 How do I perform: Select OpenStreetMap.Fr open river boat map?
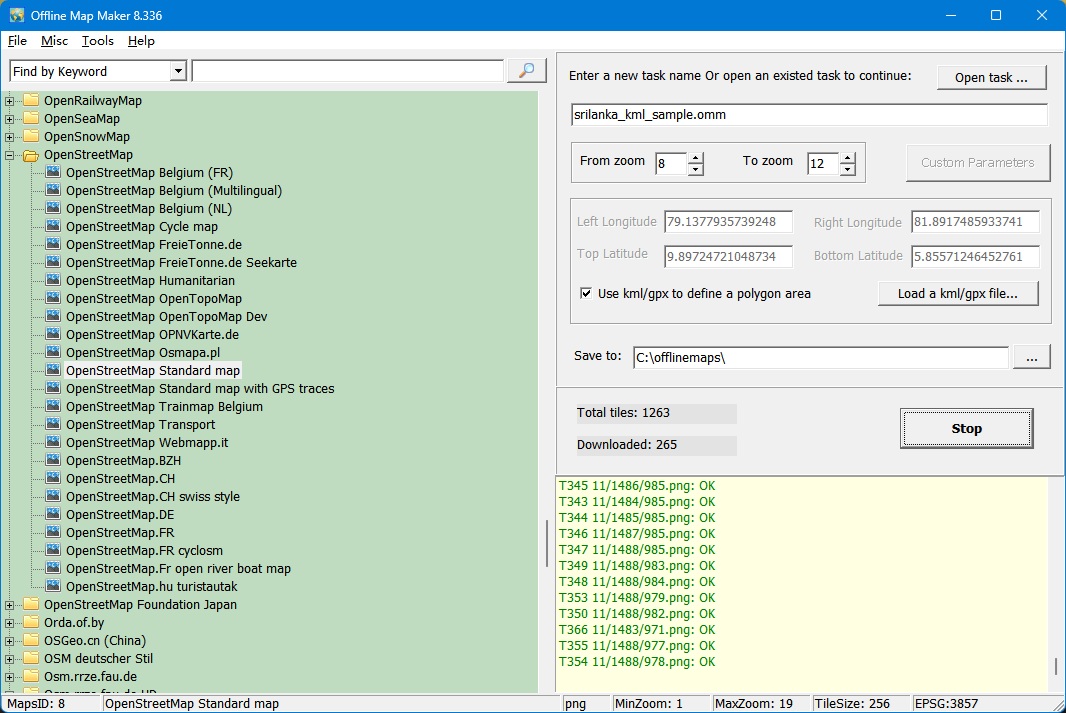(178, 569)
